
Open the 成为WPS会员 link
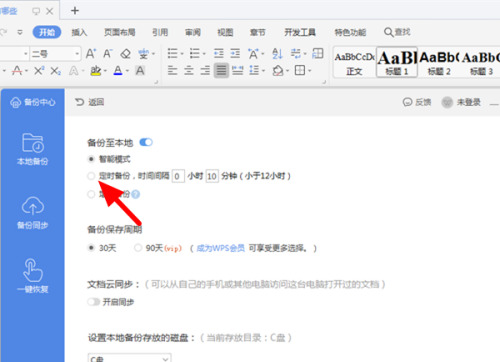point(220,248)
